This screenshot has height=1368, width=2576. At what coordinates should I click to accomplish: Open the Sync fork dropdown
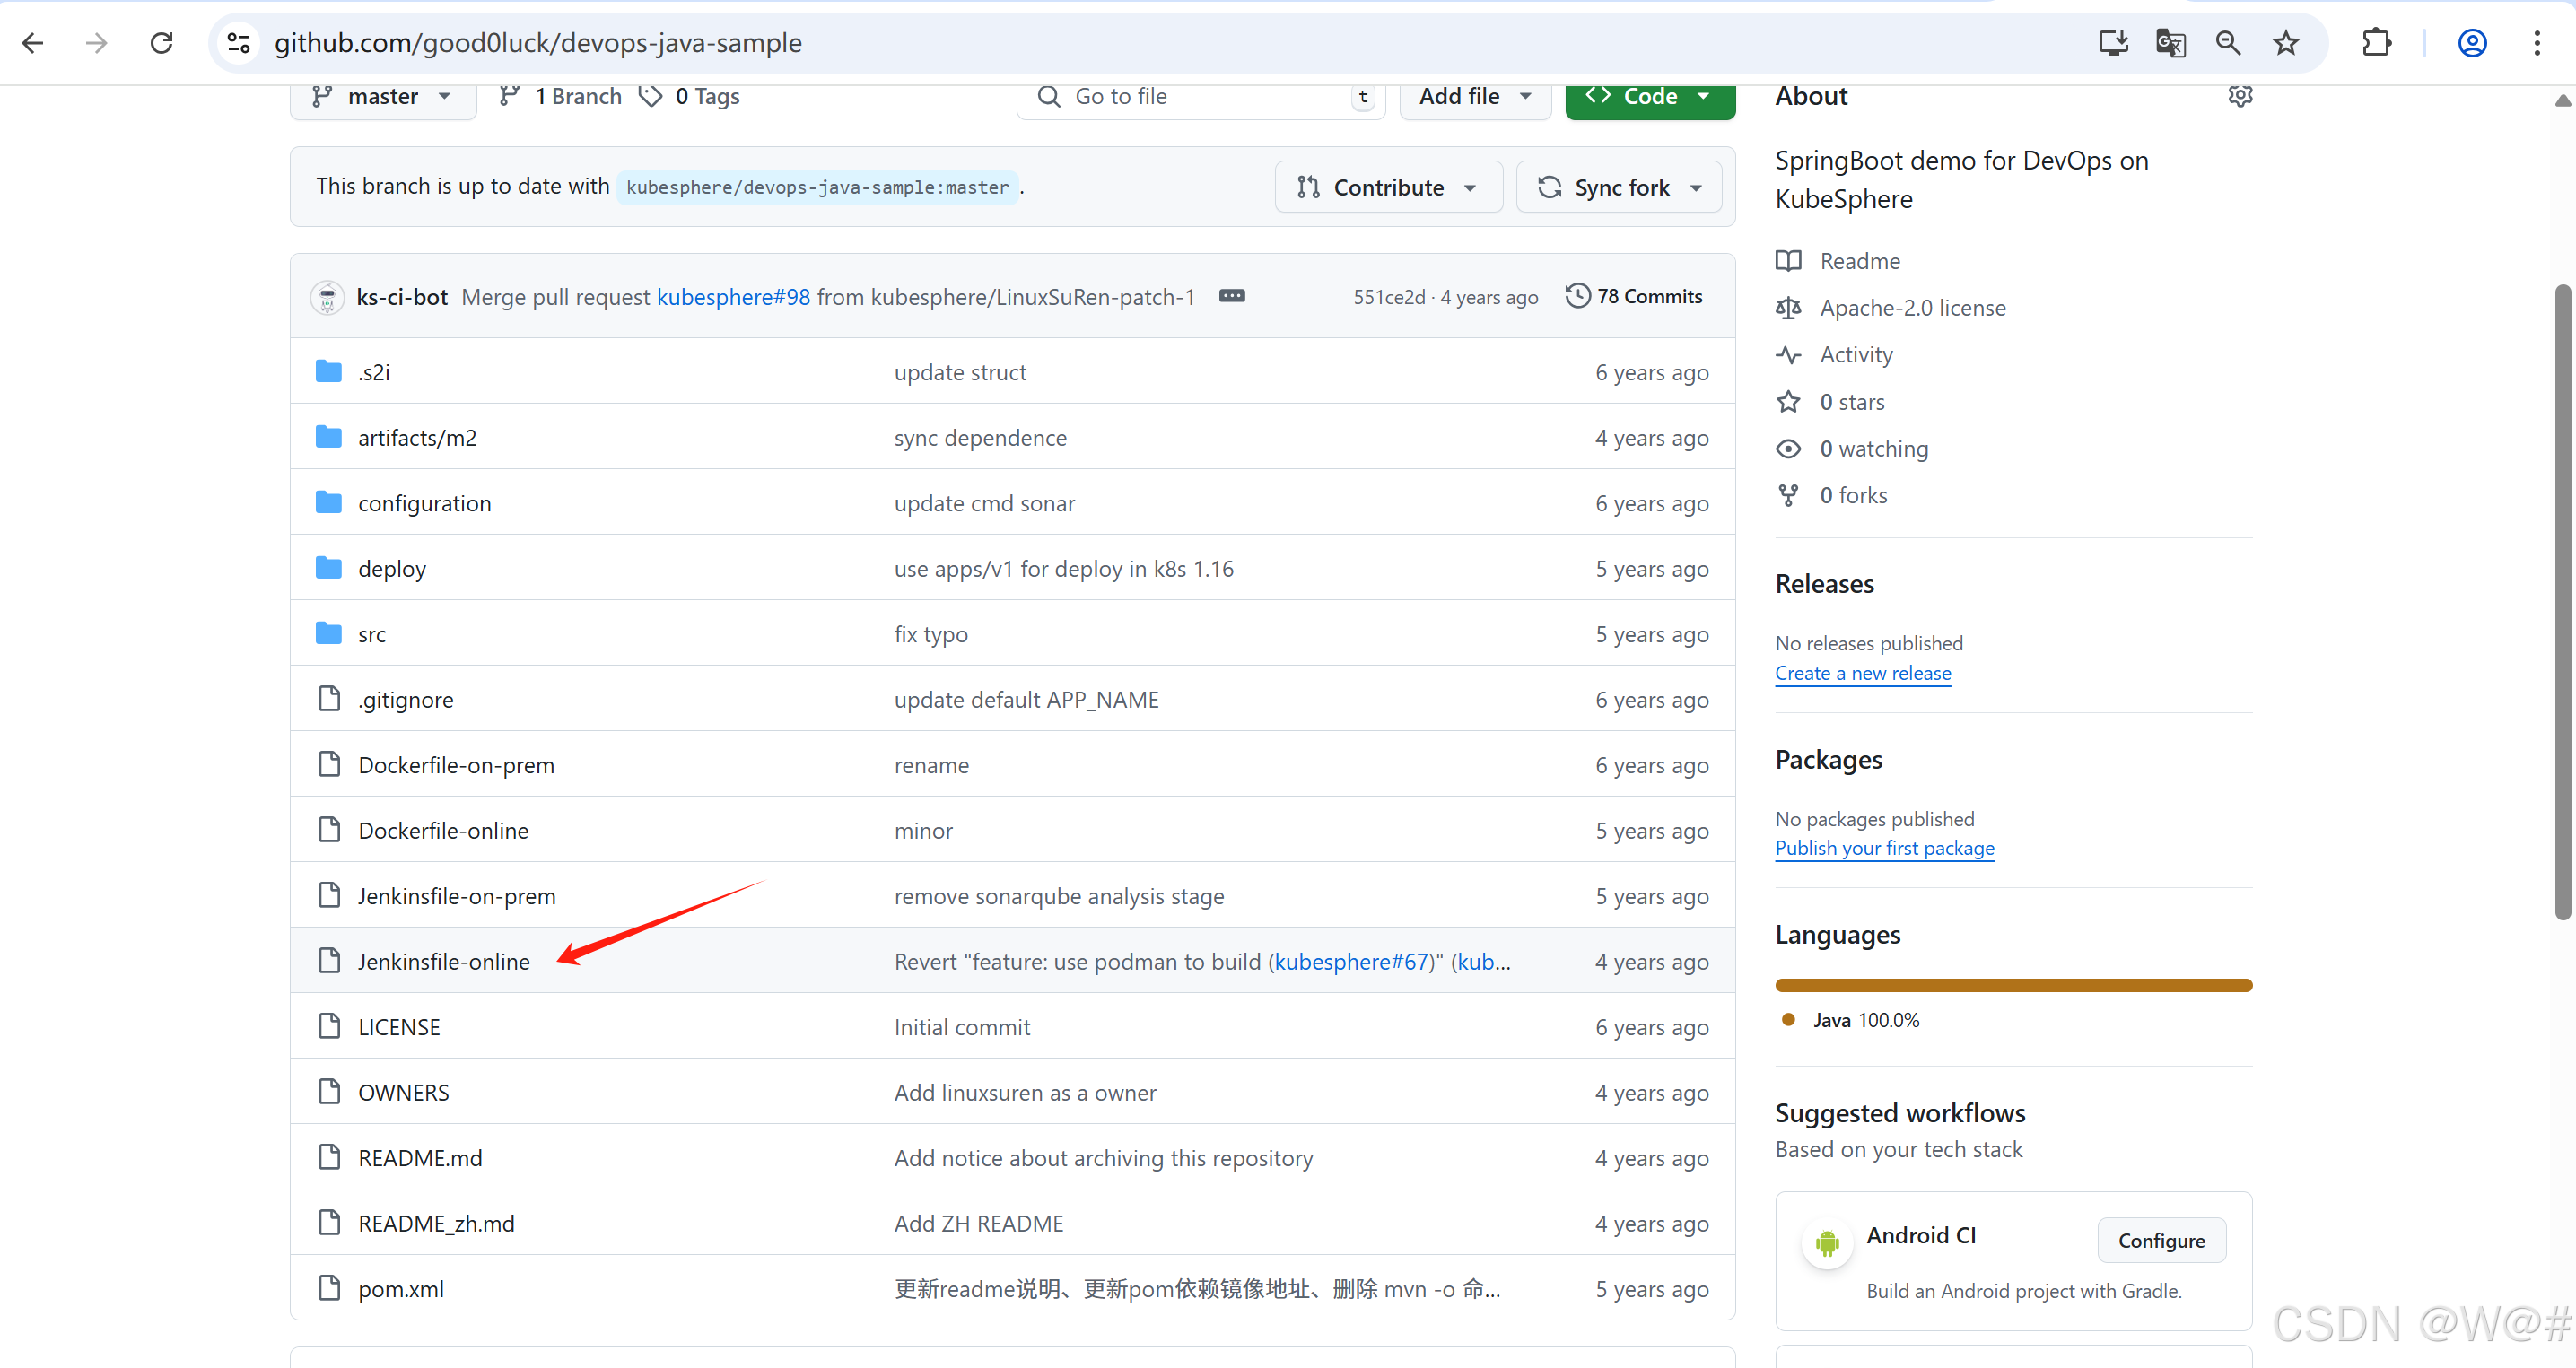point(1619,187)
